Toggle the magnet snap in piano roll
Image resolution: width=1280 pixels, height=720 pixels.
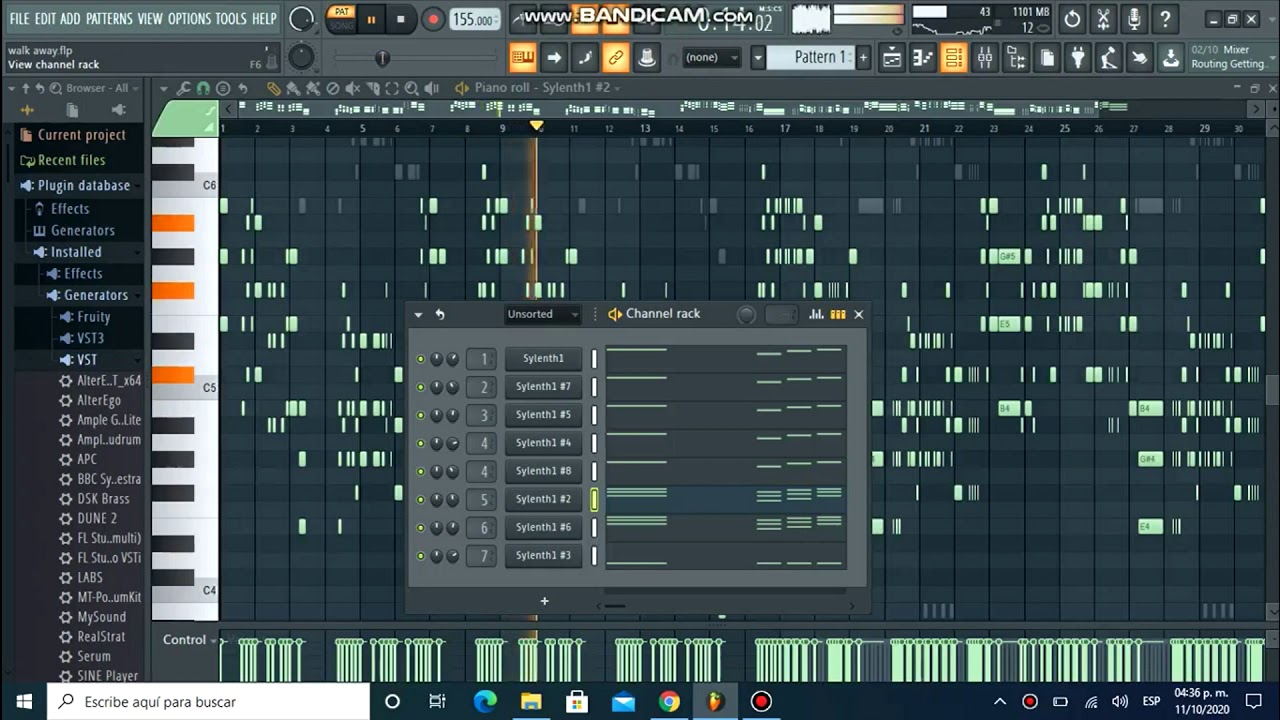[203, 88]
